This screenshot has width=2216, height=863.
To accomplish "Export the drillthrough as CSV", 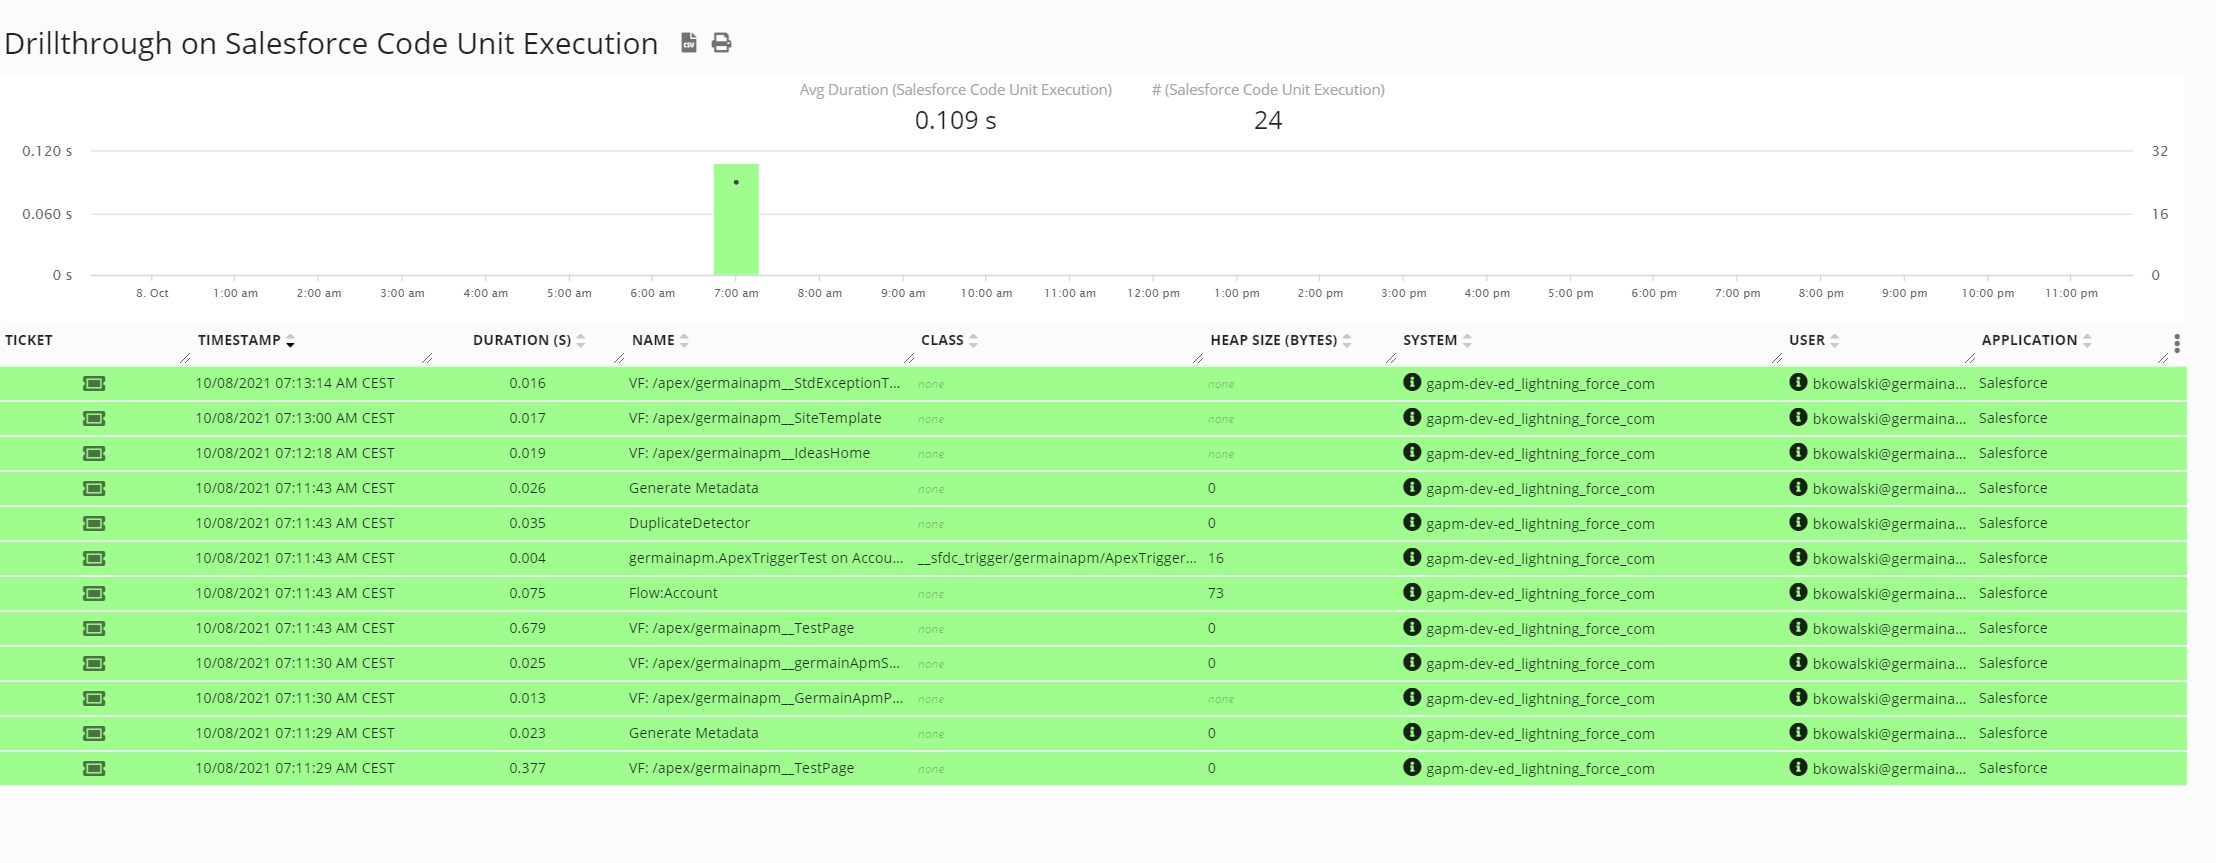I will click(688, 42).
